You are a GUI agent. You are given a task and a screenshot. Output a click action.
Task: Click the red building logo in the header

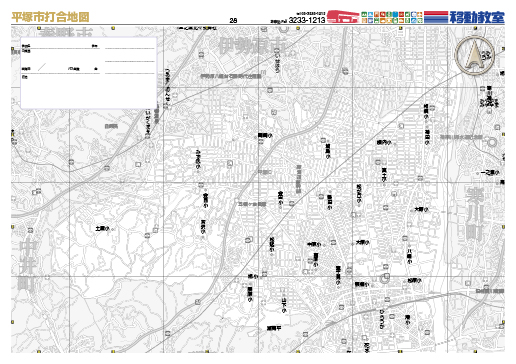(x=343, y=17)
